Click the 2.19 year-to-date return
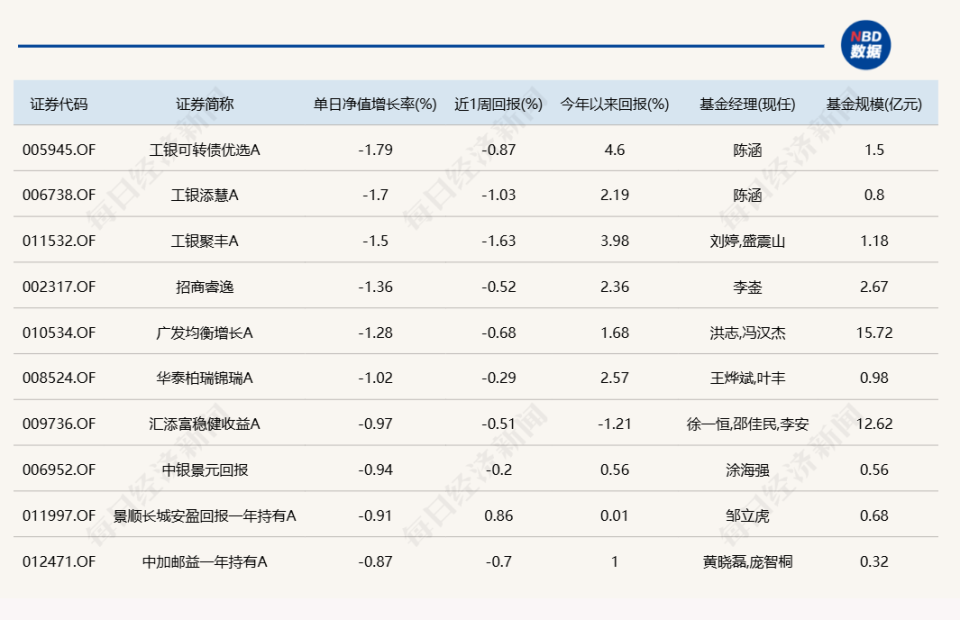 click(x=615, y=195)
